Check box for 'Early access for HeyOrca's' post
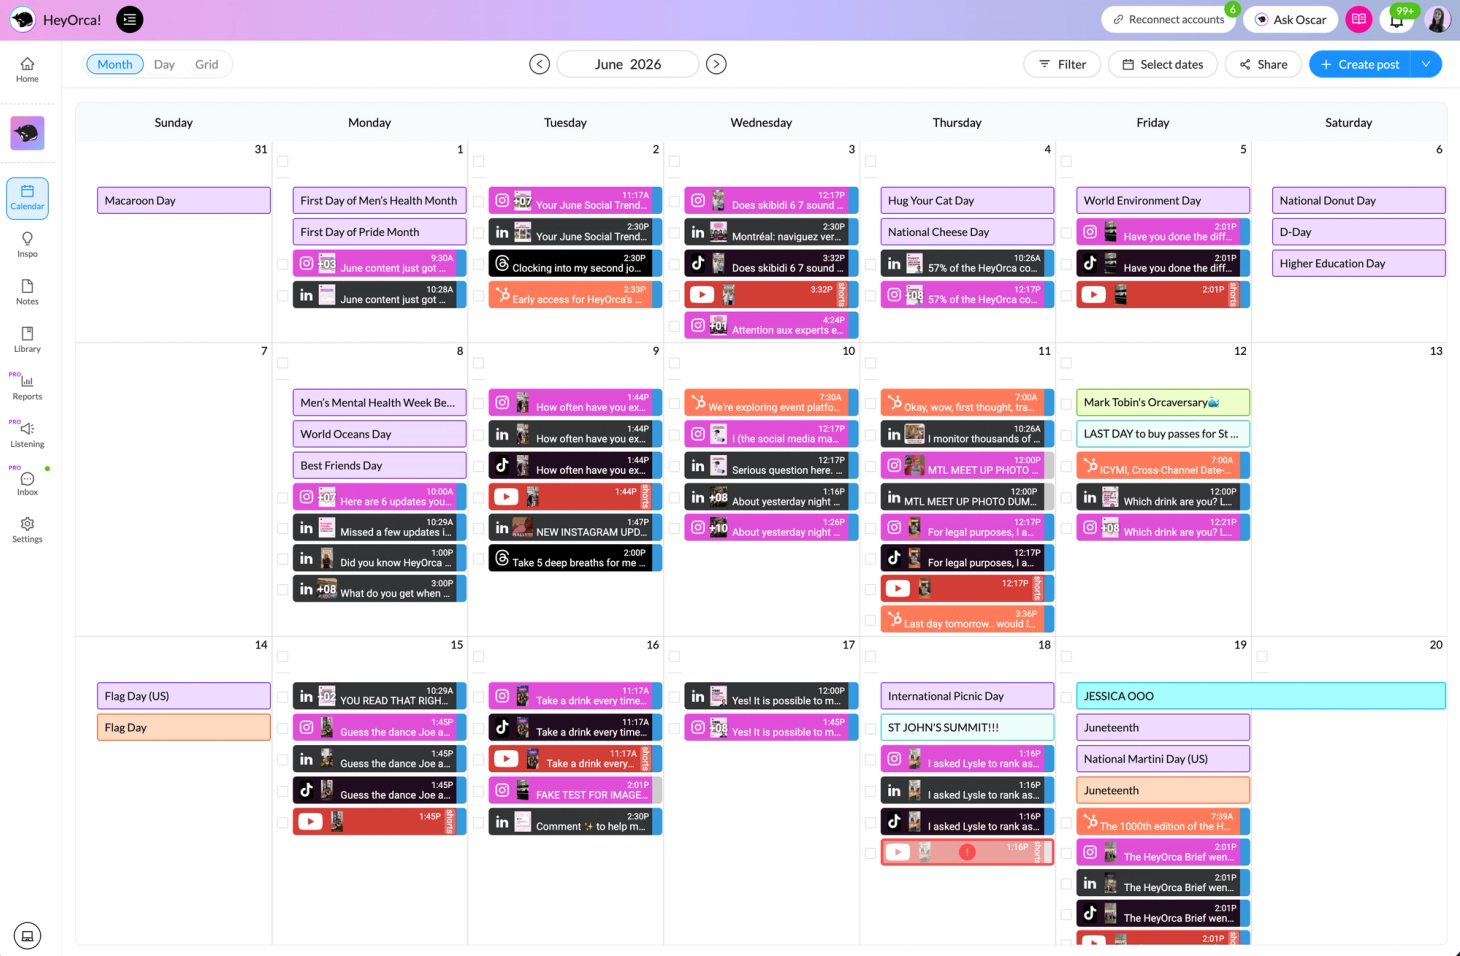 [479, 296]
